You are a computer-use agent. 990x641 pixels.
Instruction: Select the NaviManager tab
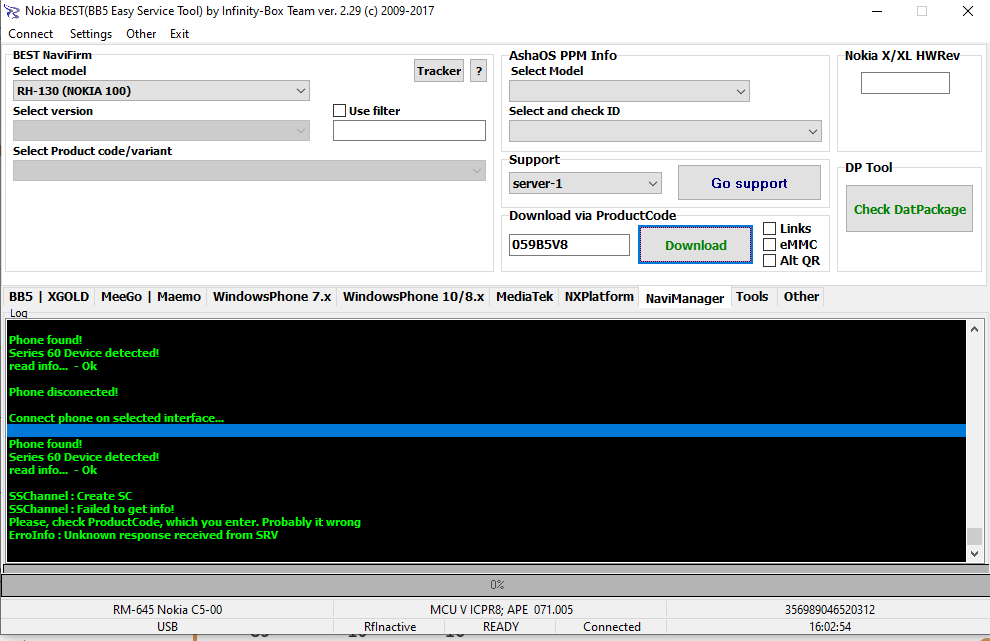tap(684, 297)
